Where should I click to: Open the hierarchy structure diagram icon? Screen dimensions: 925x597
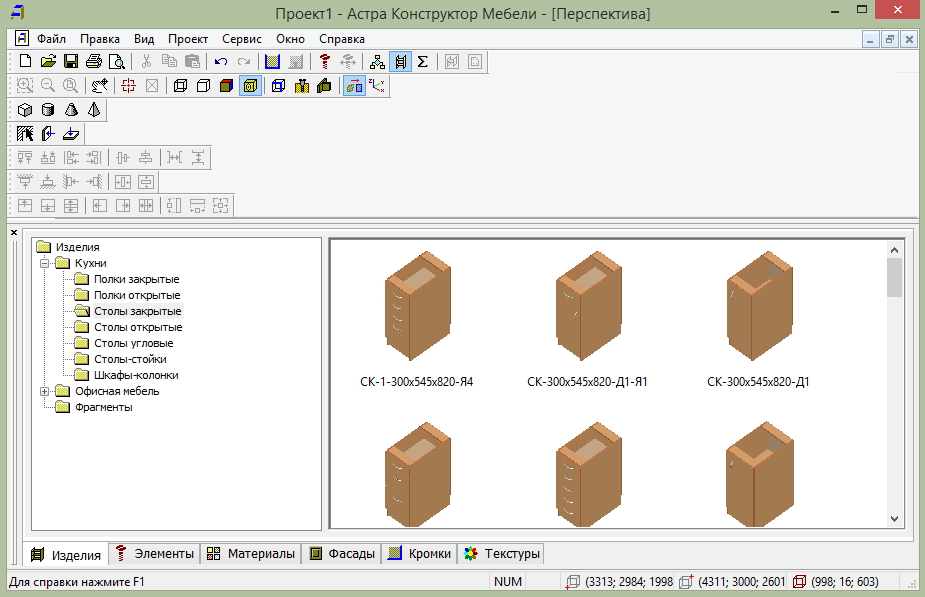click(x=377, y=61)
